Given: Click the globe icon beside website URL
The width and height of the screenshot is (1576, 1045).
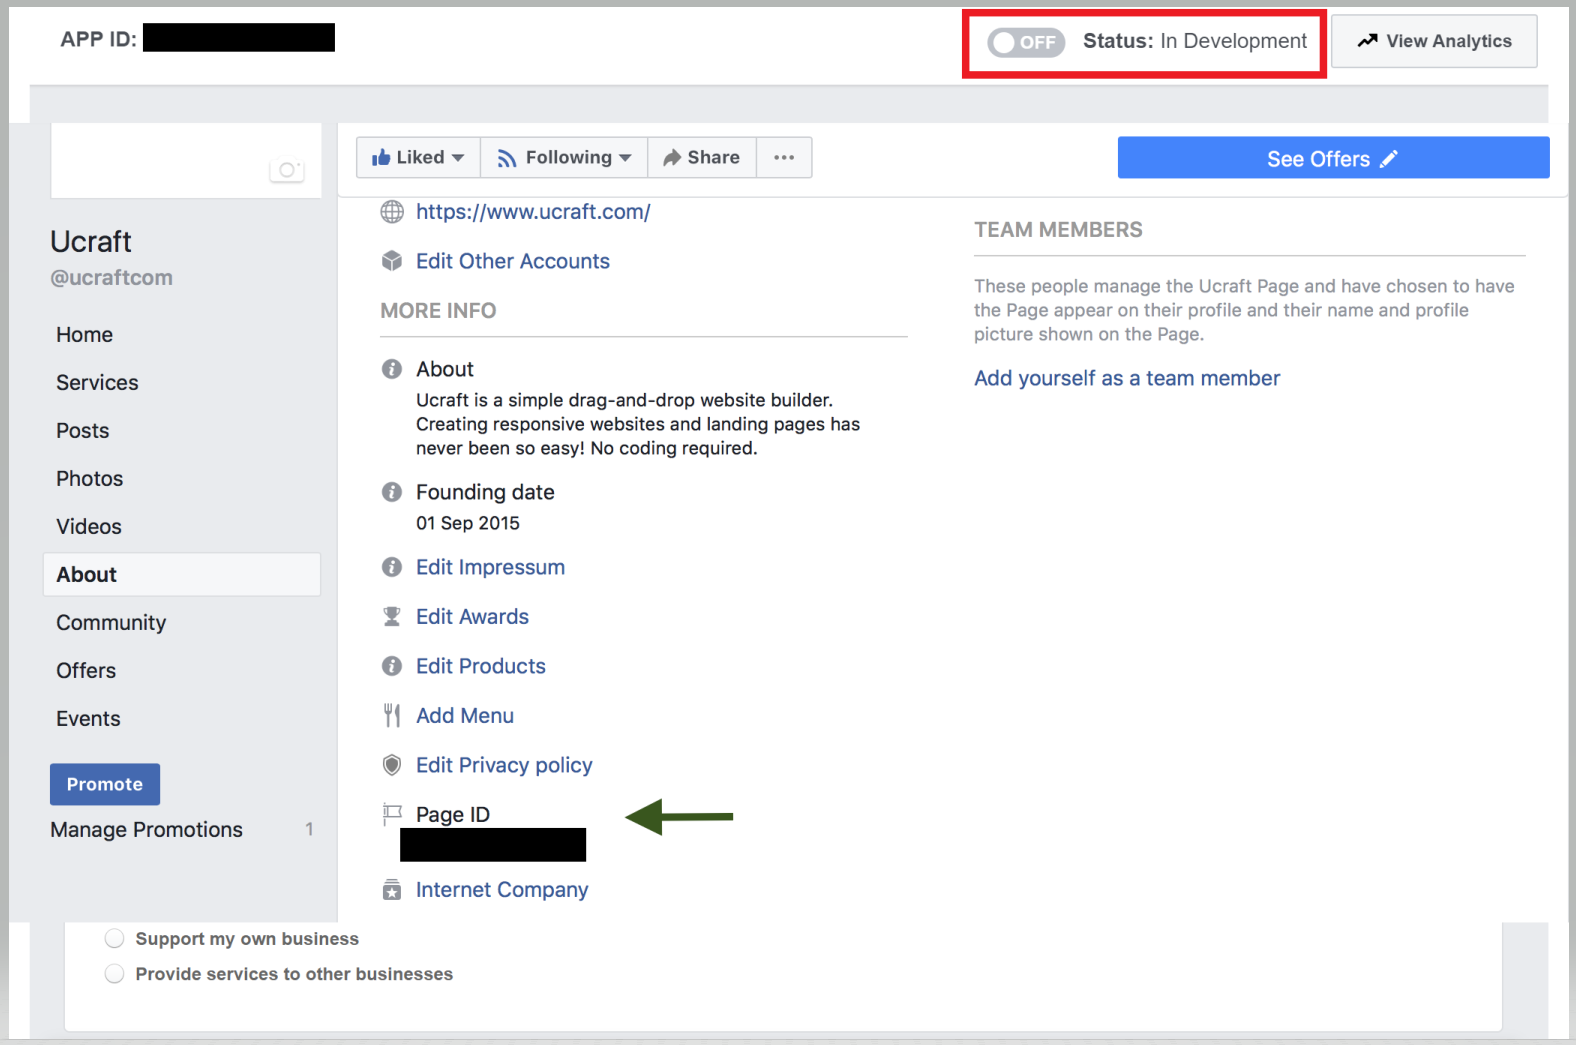Looking at the screenshot, I should [392, 212].
